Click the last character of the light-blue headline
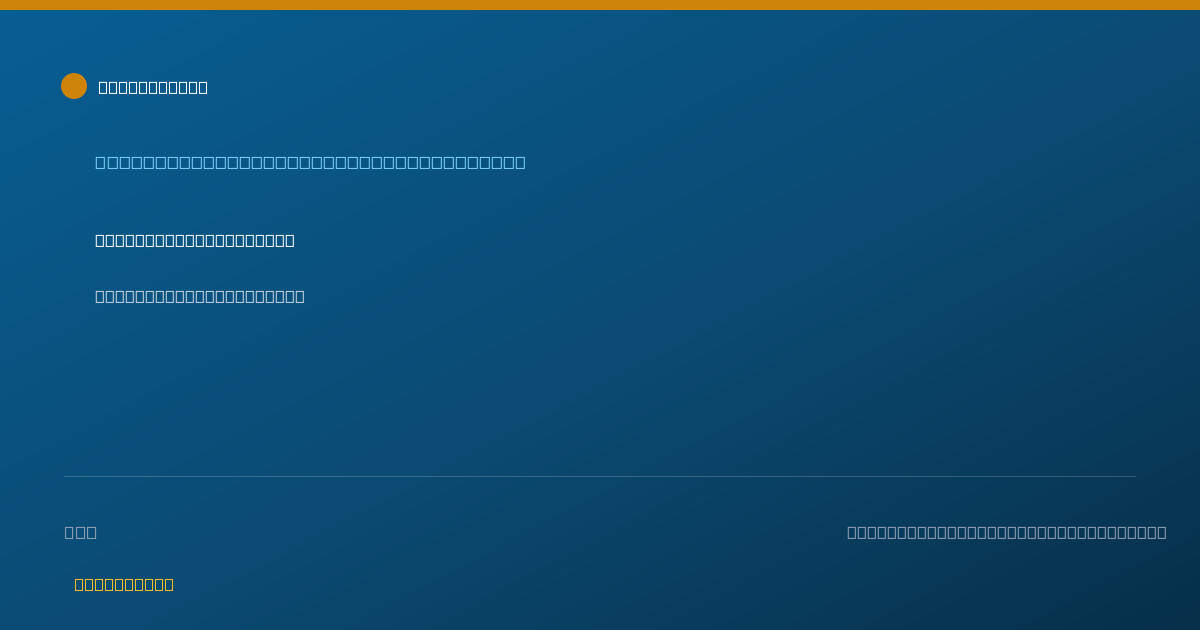 point(520,162)
